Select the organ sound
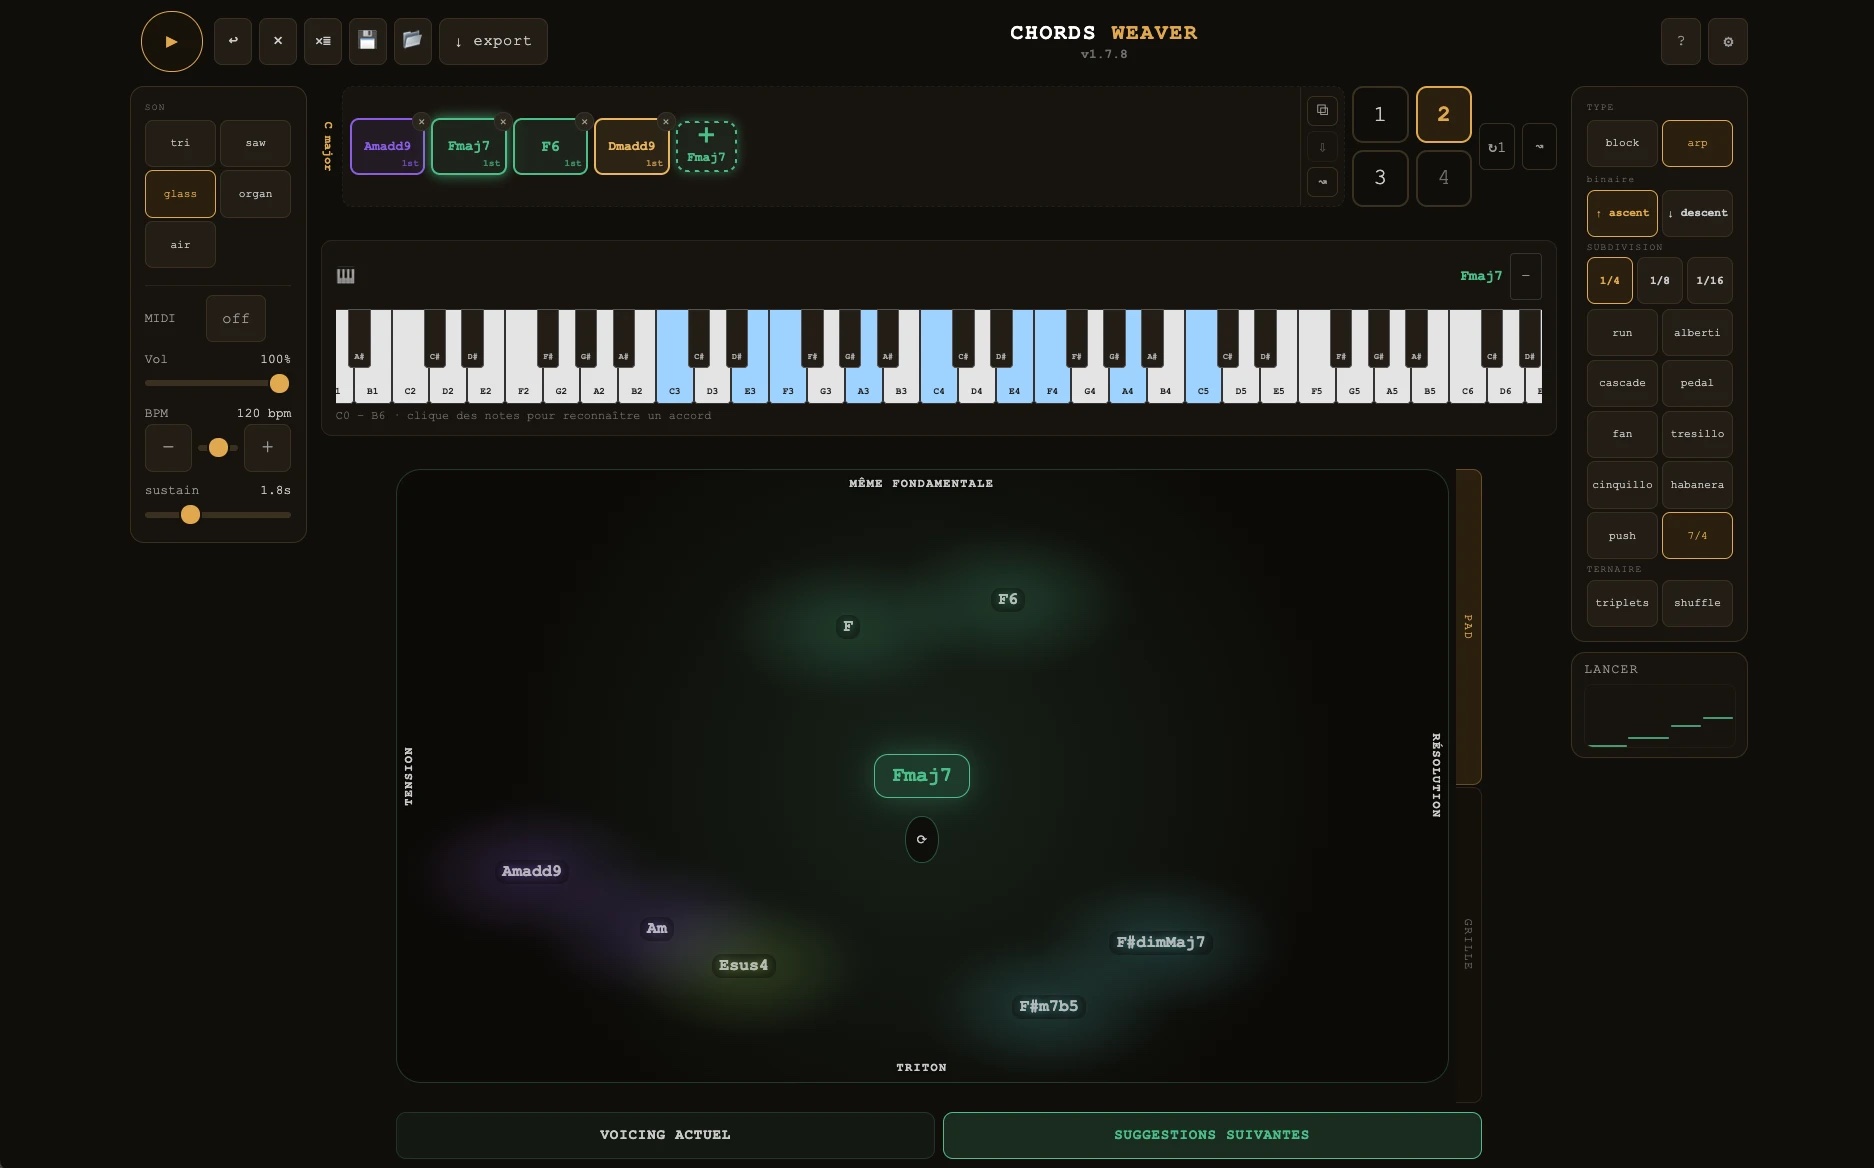This screenshot has width=1874, height=1168. (255, 194)
